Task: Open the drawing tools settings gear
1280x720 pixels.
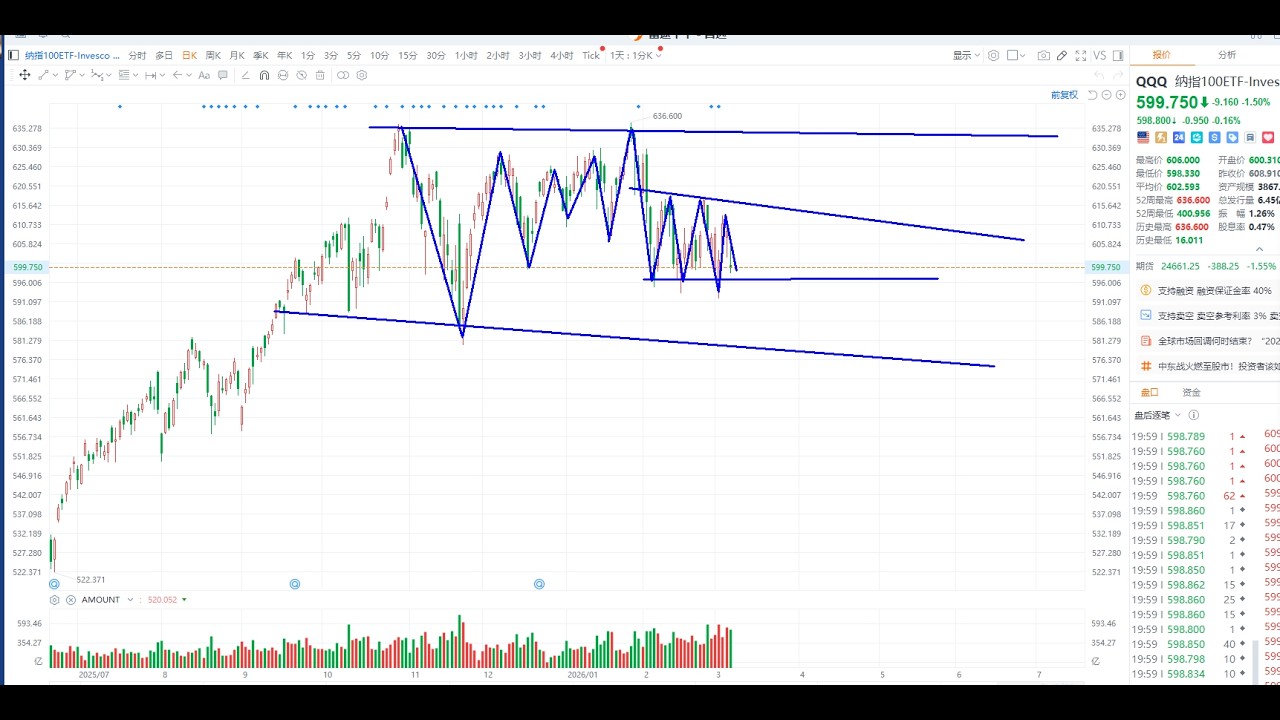Action: coord(361,75)
